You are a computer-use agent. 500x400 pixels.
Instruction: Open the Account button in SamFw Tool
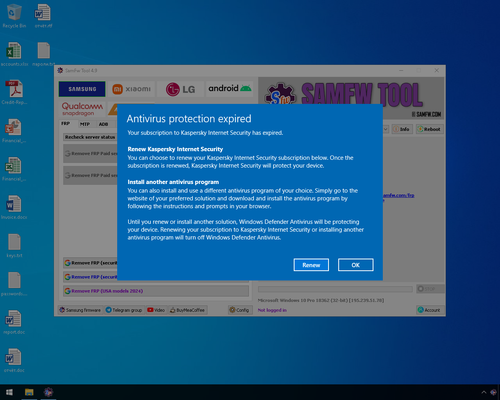(429, 310)
